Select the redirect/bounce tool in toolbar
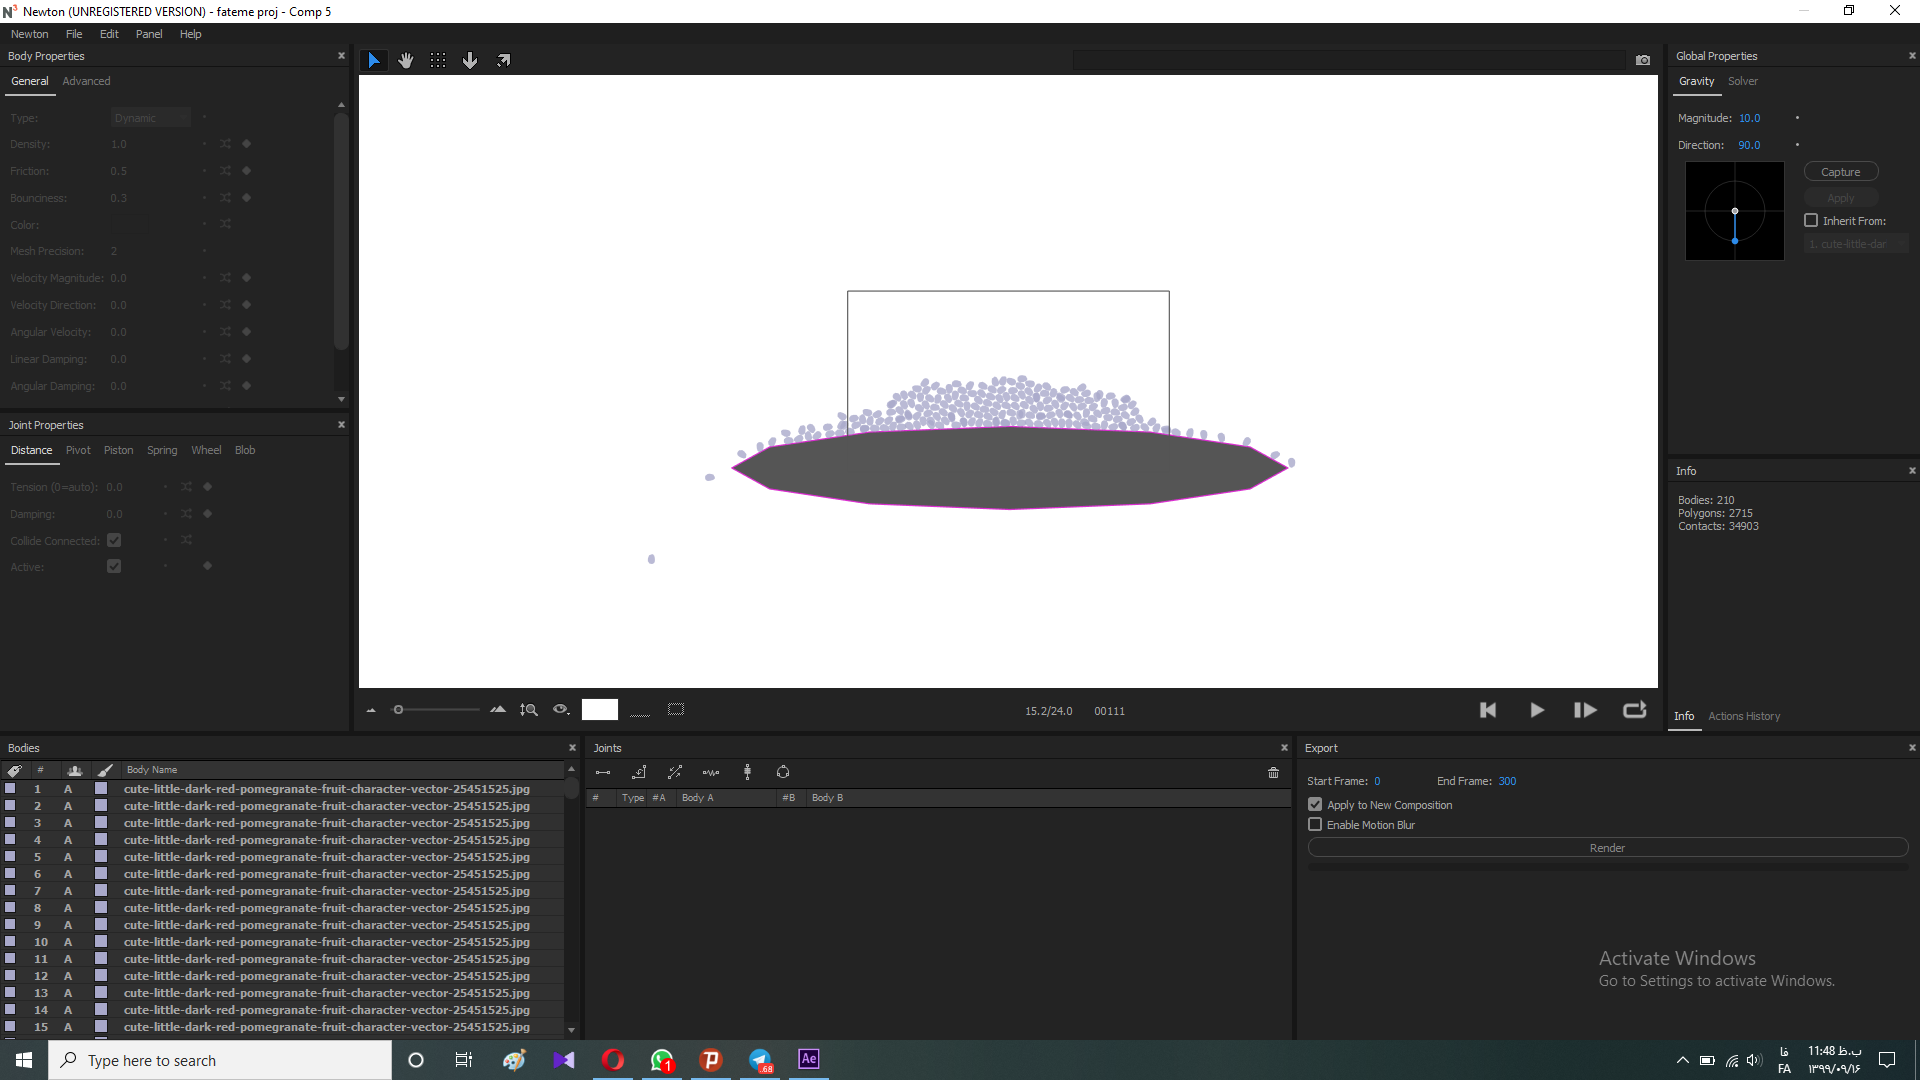The width and height of the screenshot is (1920, 1080). 502,58
